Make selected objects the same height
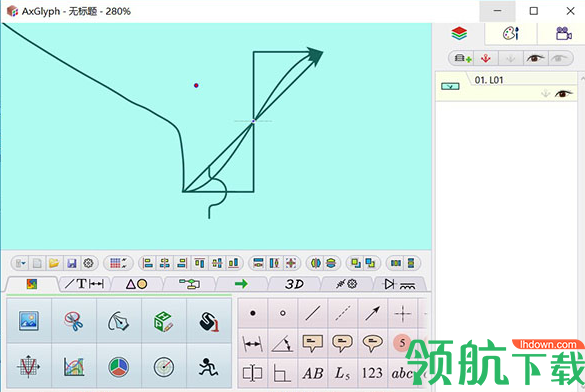 click(x=411, y=263)
